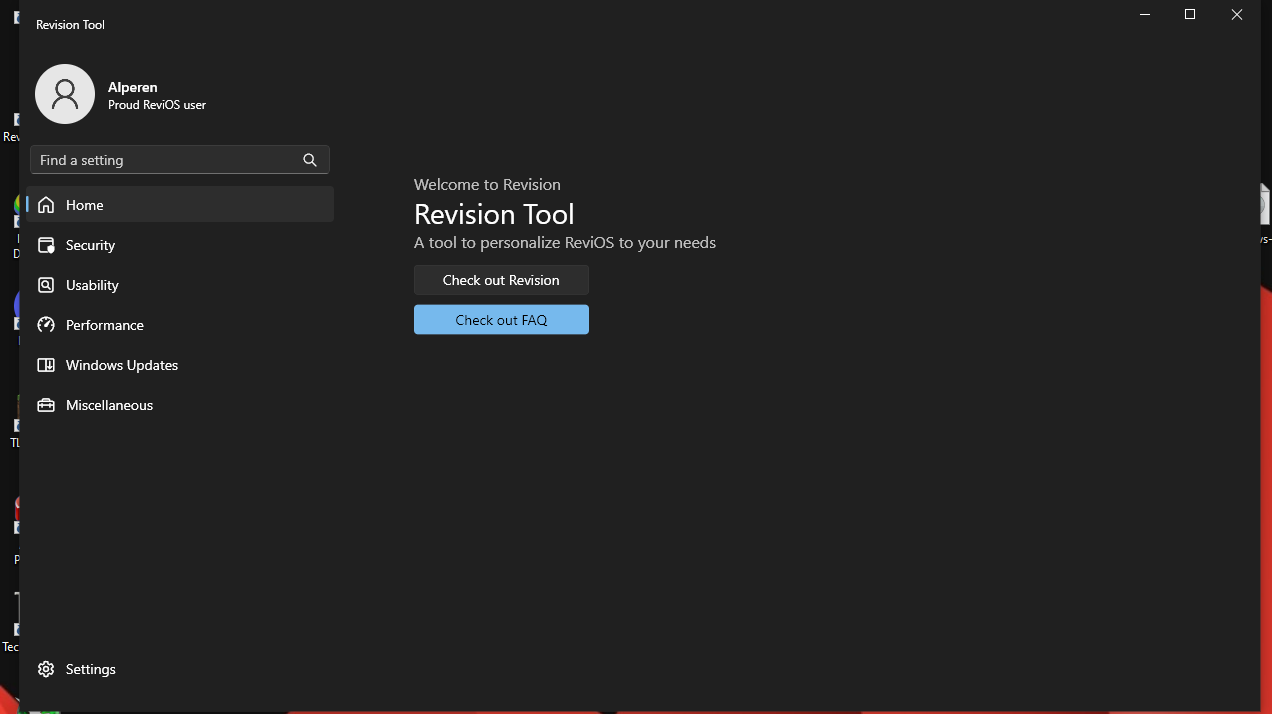
Task: Open the Settings page
Action: pos(180,669)
